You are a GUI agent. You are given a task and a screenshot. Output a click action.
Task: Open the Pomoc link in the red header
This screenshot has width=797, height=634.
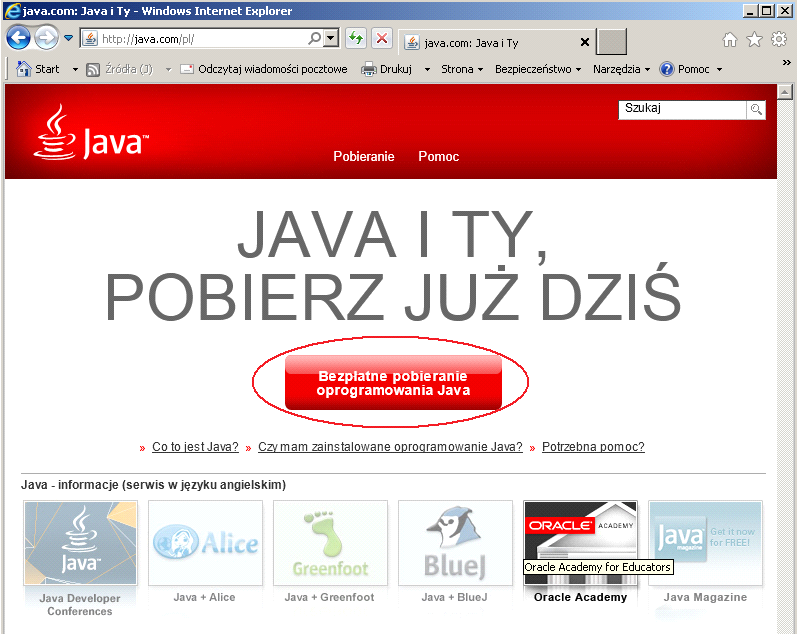tap(439, 156)
